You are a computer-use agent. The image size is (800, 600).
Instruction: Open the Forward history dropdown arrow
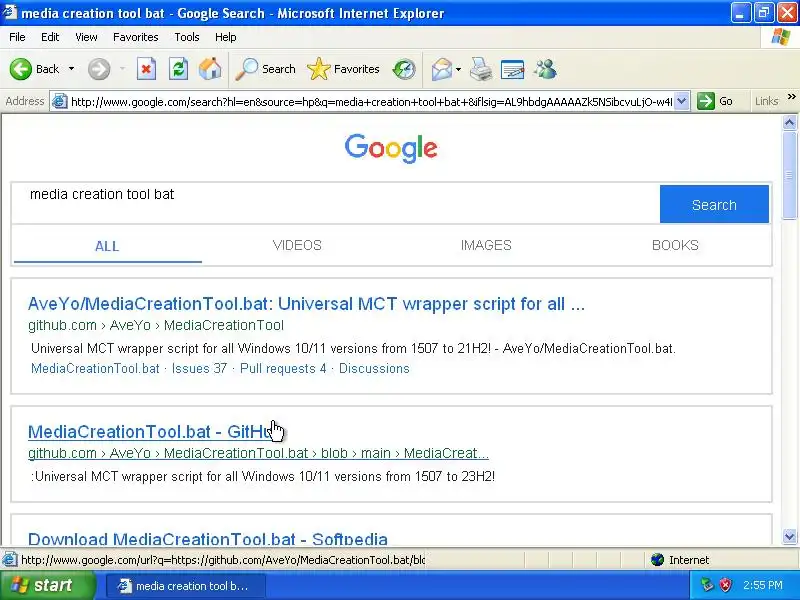[122, 69]
